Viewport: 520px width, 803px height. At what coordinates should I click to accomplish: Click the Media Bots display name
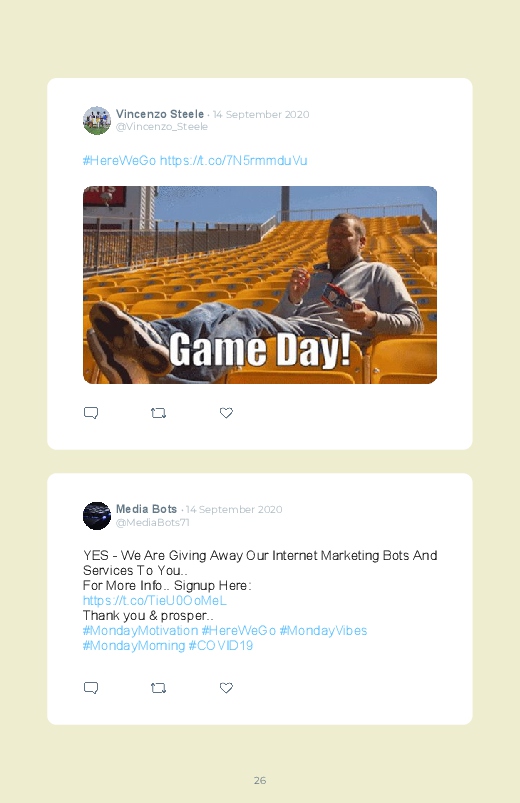(x=147, y=509)
